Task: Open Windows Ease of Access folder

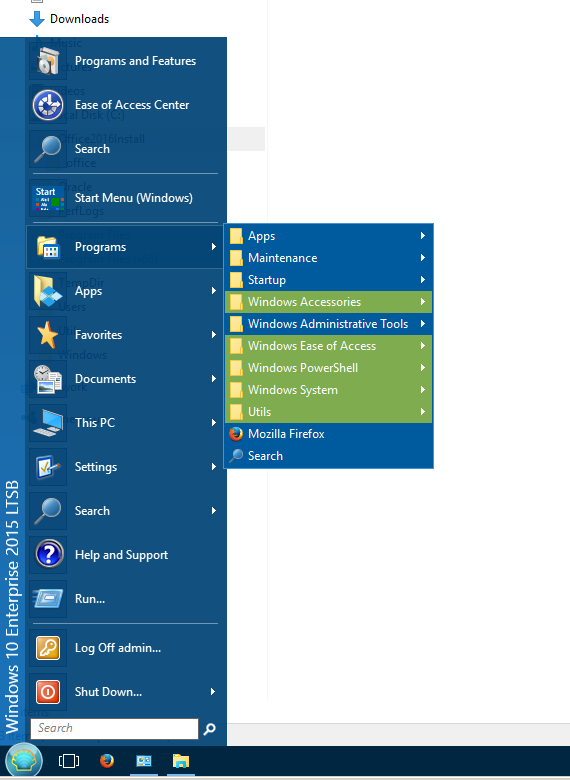Action: pyautogui.click(x=329, y=346)
